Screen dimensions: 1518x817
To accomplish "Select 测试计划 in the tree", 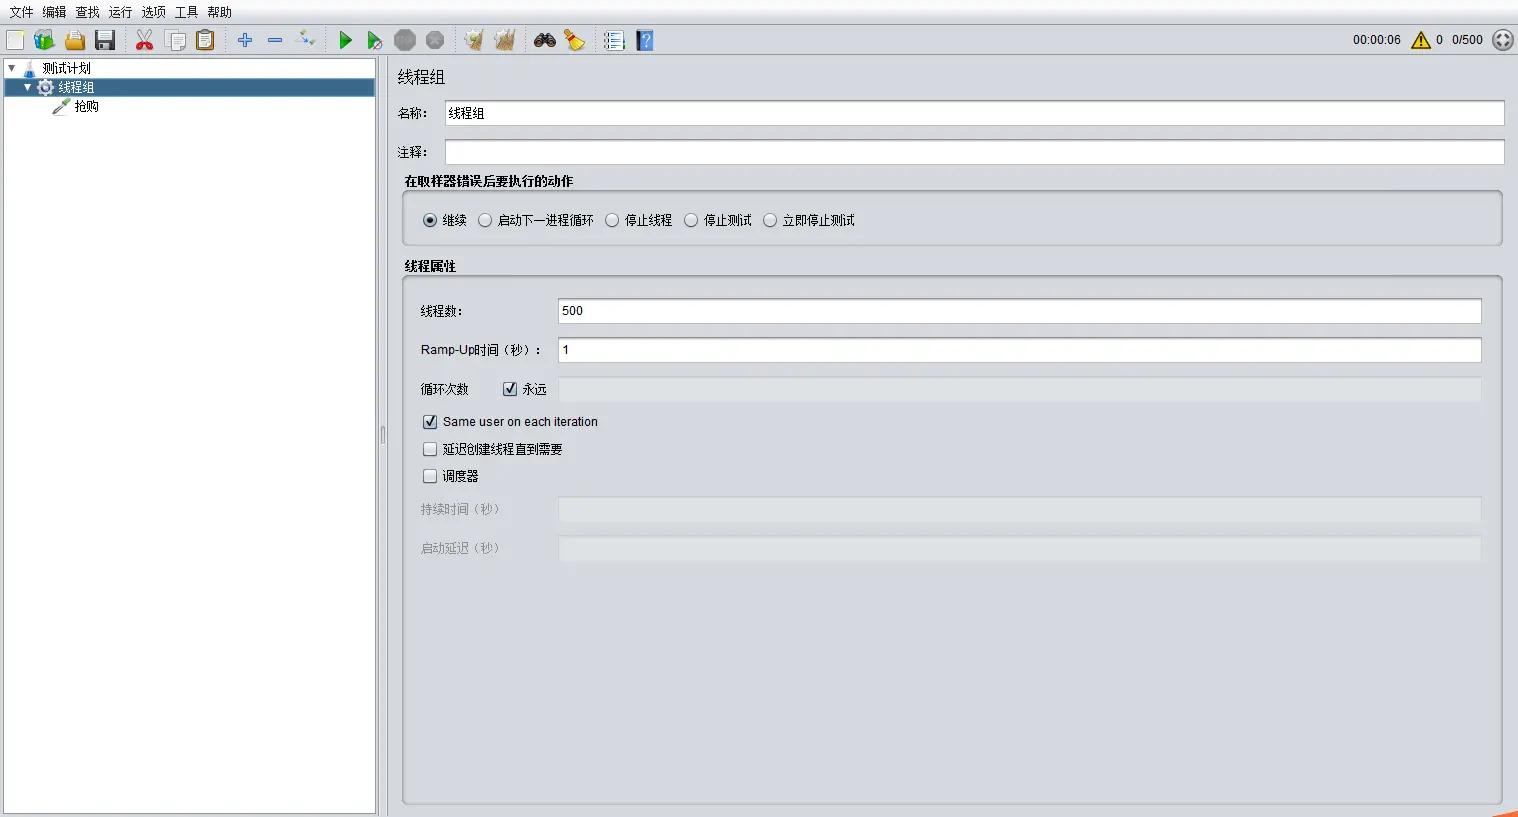I will click(x=66, y=68).
